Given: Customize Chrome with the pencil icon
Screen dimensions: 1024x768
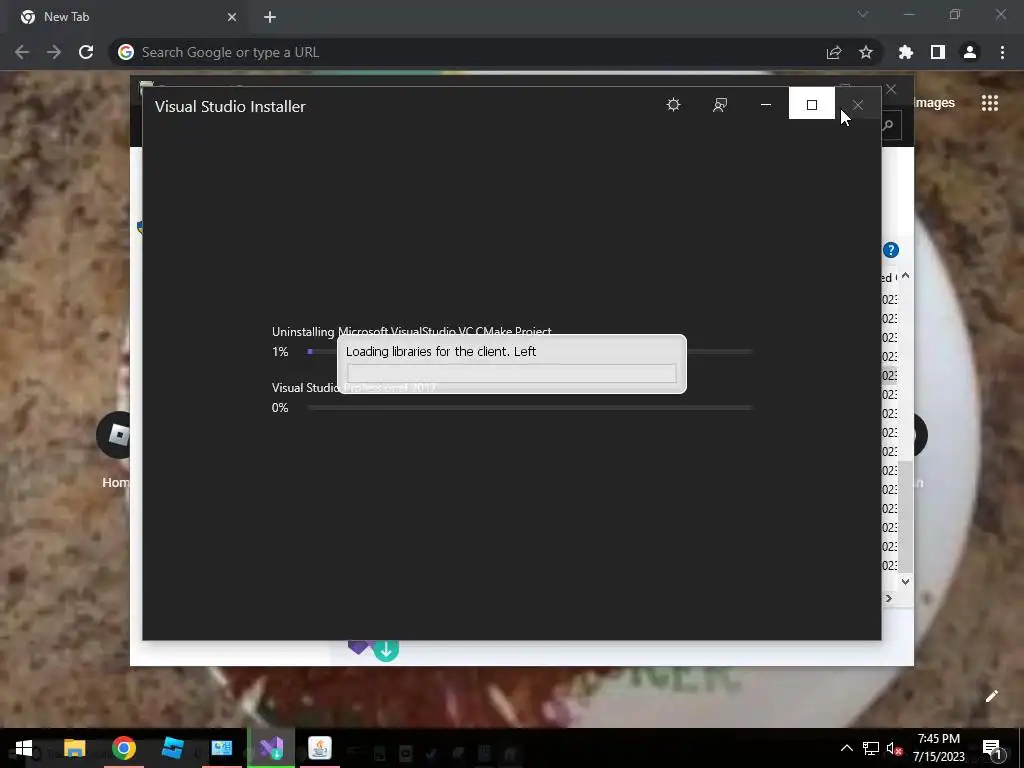Looking at the screenshot, I should point(991,696).
